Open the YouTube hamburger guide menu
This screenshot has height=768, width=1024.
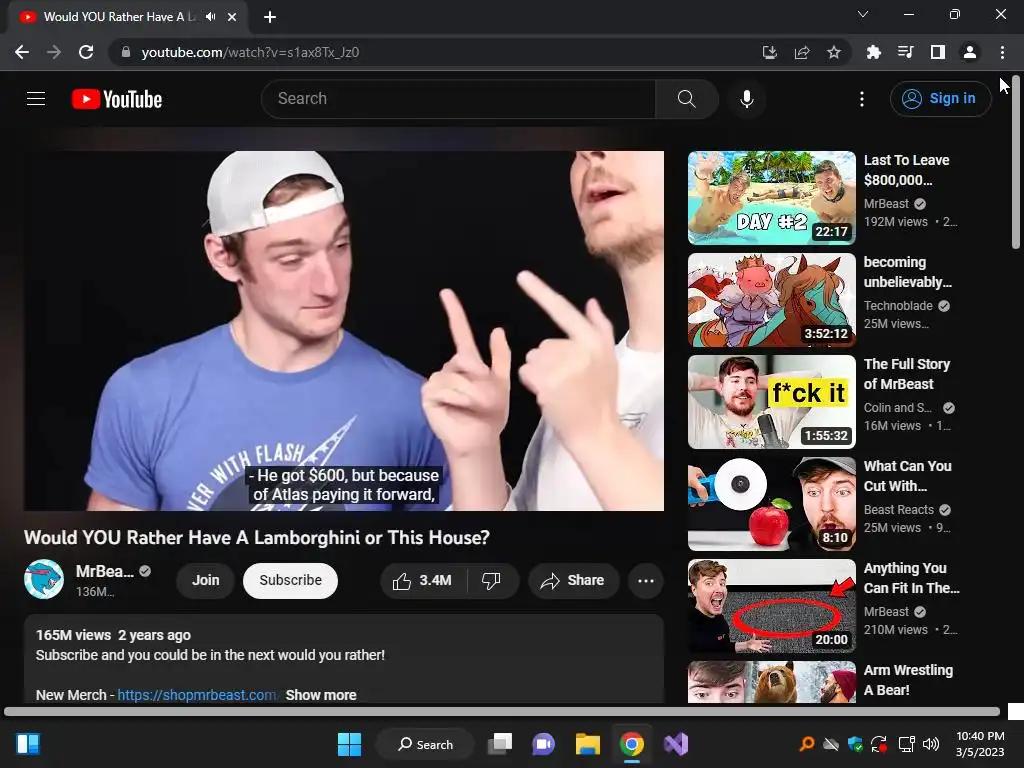pyautogui.click(x=36, y=99)
